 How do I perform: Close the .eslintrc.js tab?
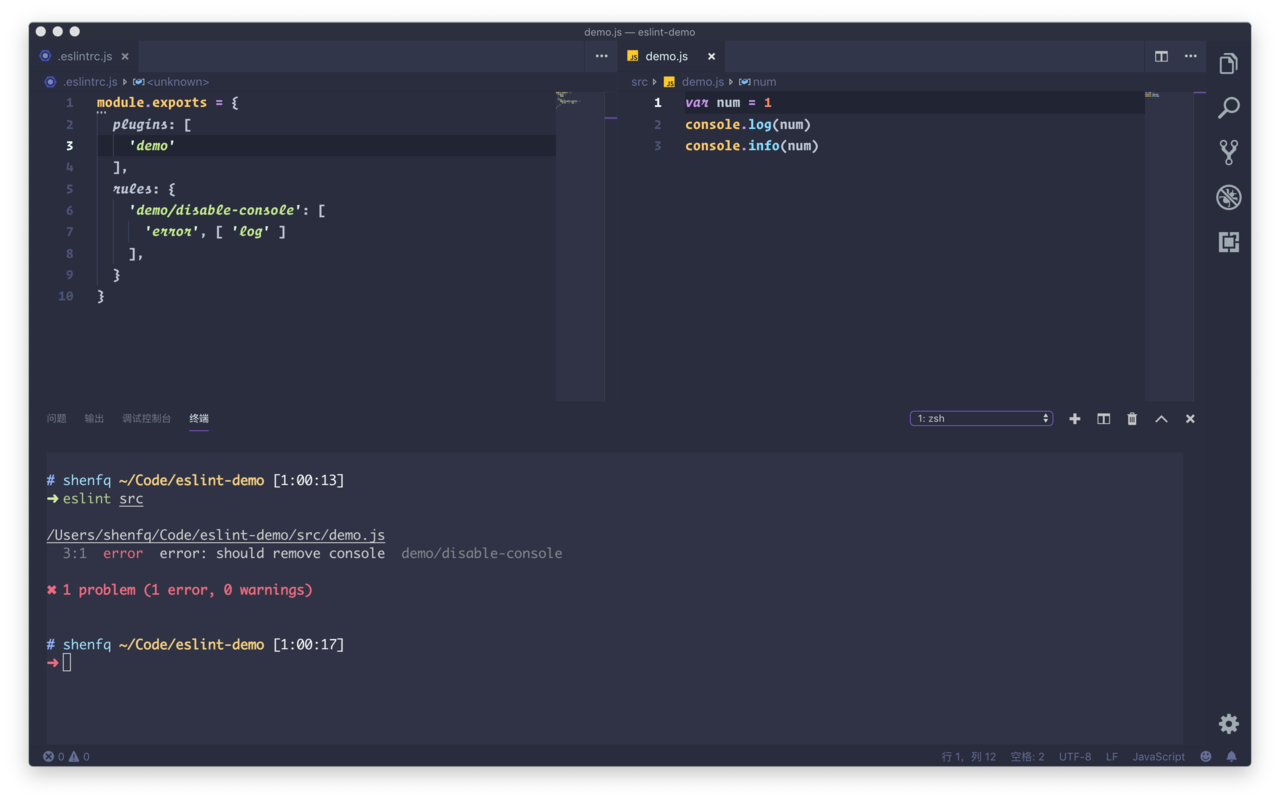pyautogui.click(x=125, y=57)
